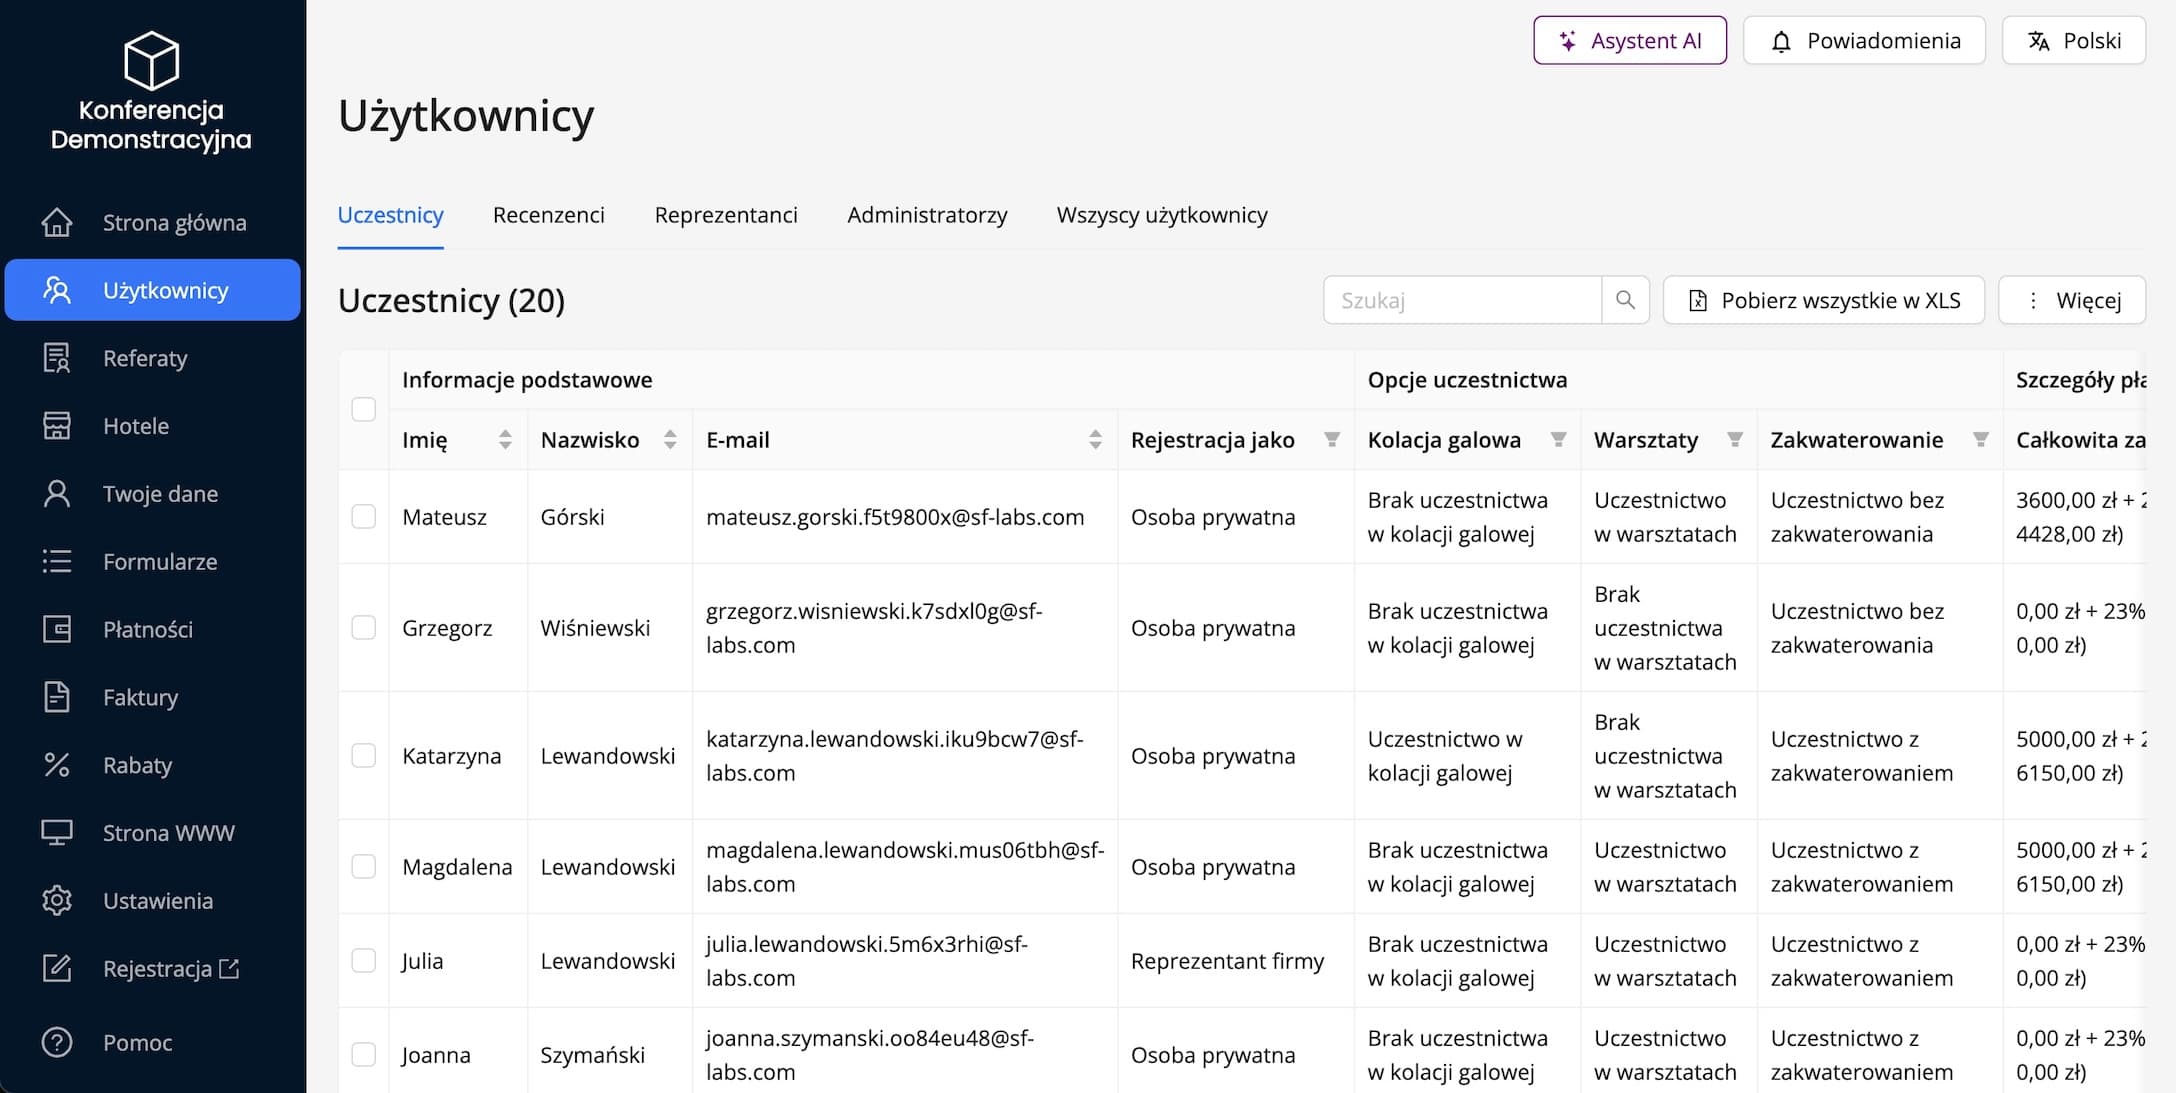Open Płatności wallet icon in sidebar
The image size is (2176, 1093).
pos(57,629)
